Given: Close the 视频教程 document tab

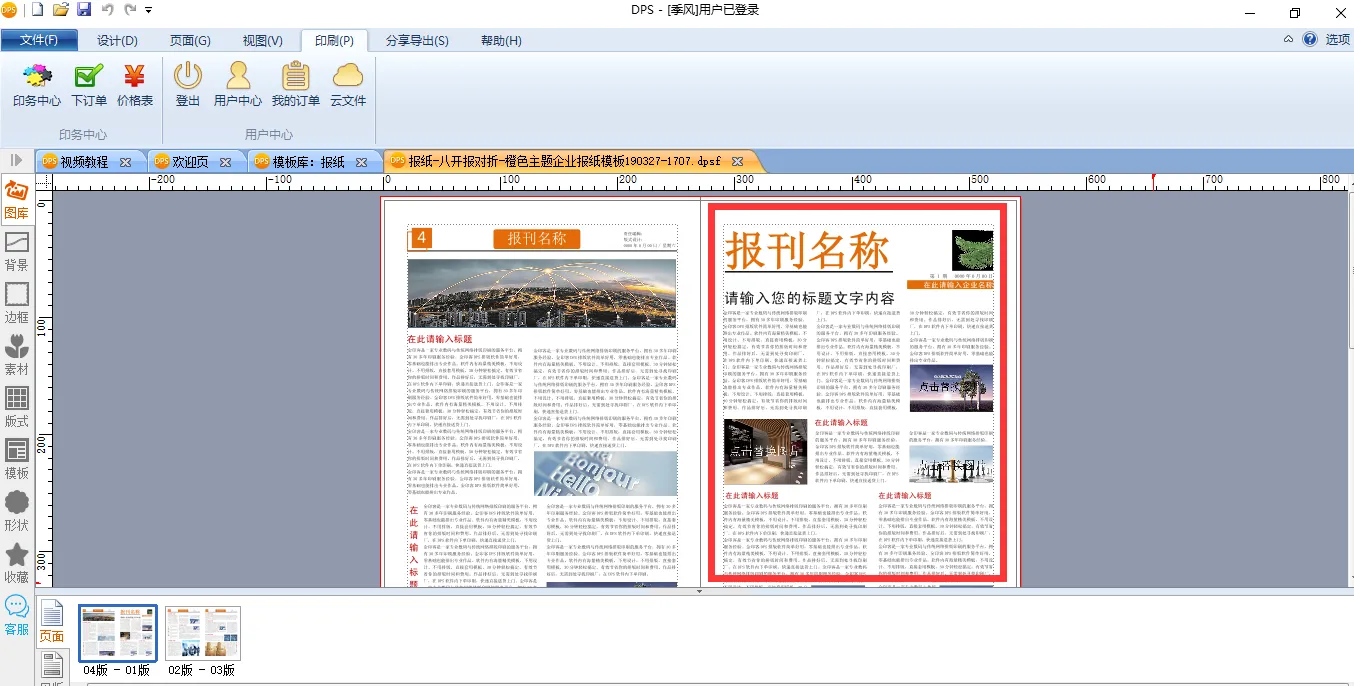Looking at the screenshot, I should pos(125,161).
